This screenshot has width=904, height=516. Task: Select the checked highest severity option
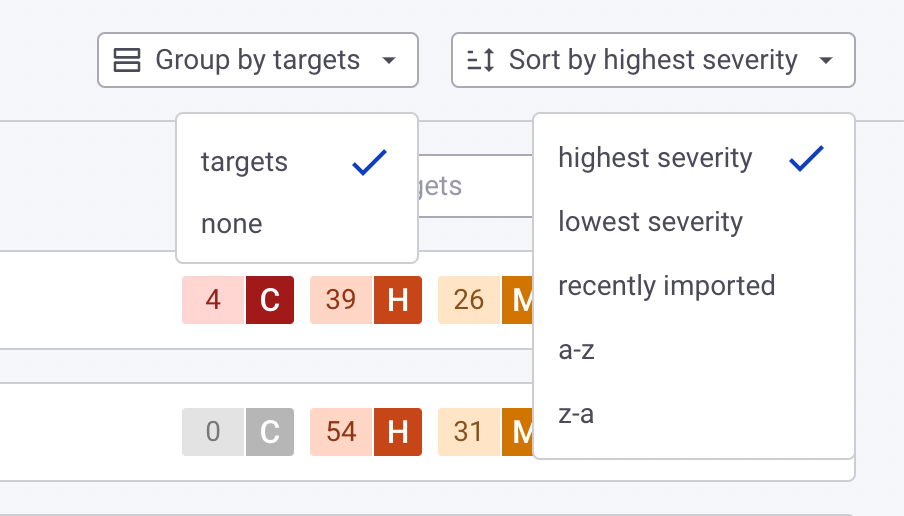[694, 158]
